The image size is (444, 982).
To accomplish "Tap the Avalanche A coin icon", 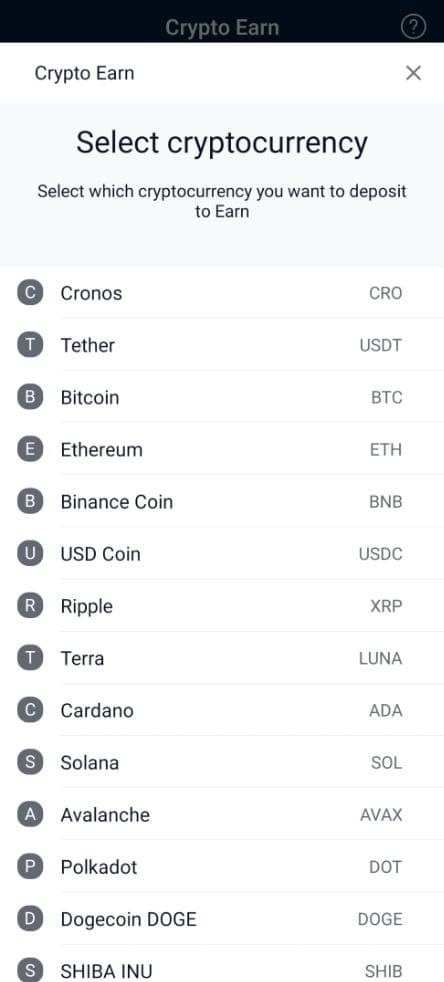I will pyautogui.click(x=30, y=814).
